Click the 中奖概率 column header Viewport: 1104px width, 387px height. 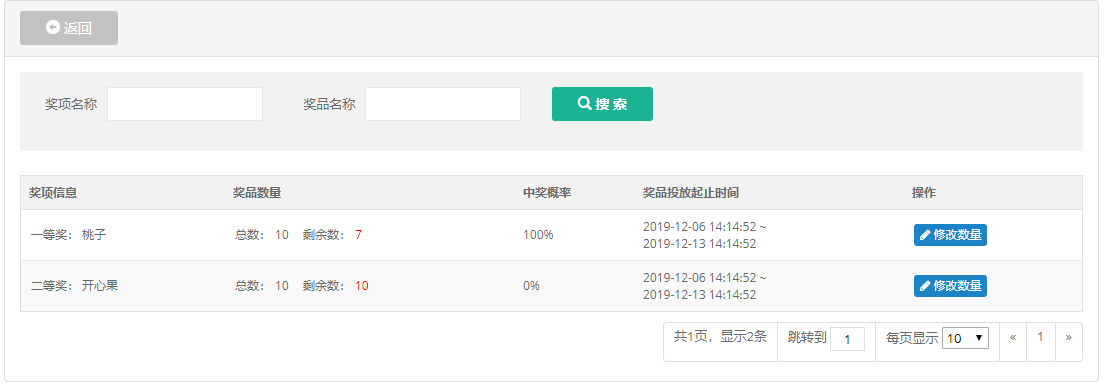[x=546, y=193]
